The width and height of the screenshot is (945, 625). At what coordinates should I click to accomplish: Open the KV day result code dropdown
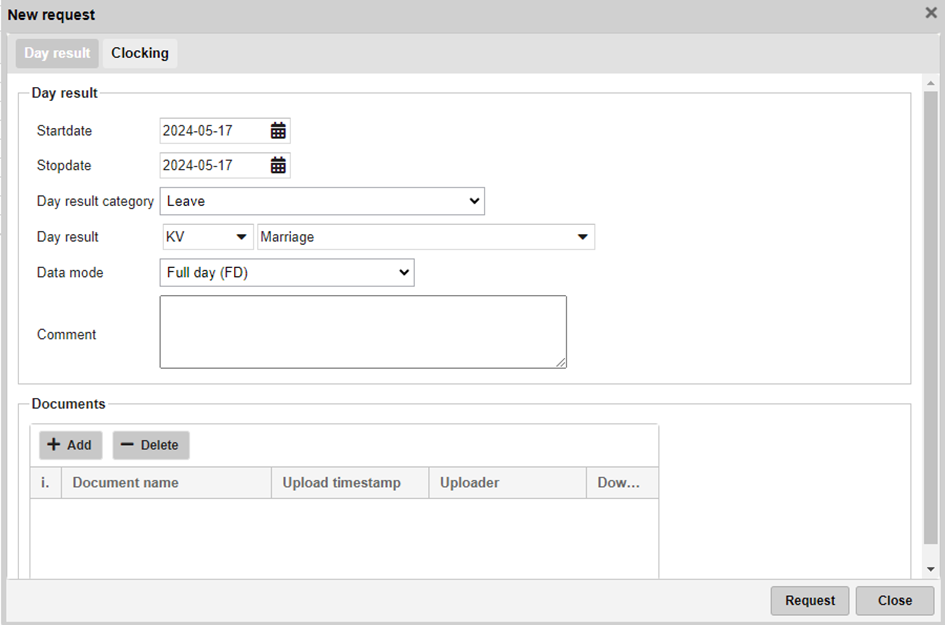tap(207, 237)
